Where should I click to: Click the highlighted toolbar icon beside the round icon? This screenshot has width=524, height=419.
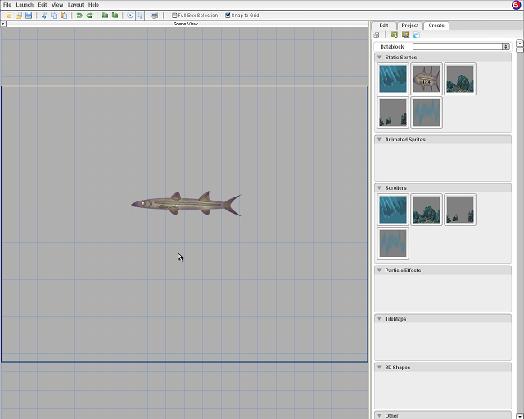tap(140, 16)
